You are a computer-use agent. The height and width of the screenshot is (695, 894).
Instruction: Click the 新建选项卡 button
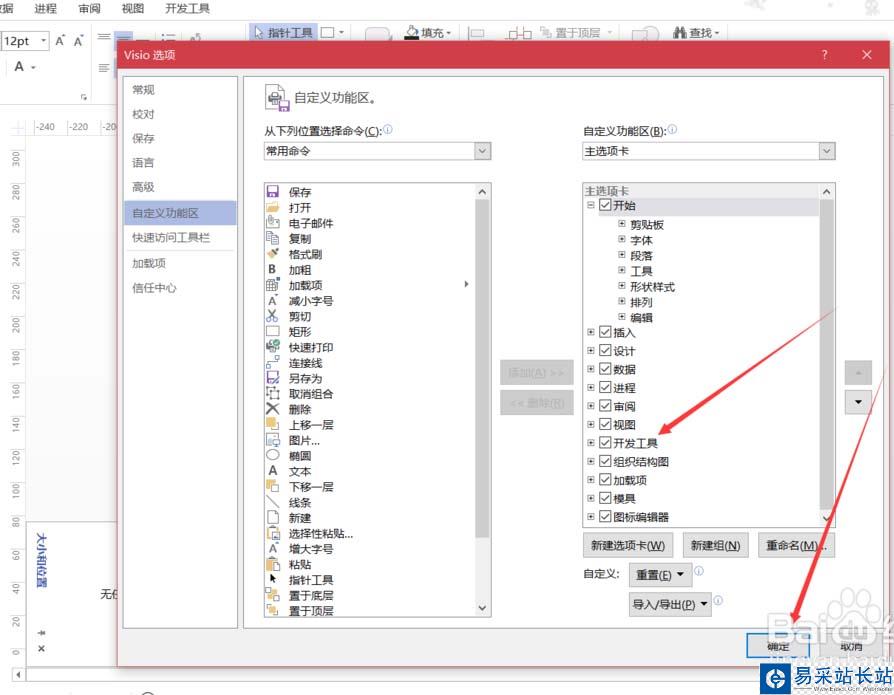click(x=628, y=546)
